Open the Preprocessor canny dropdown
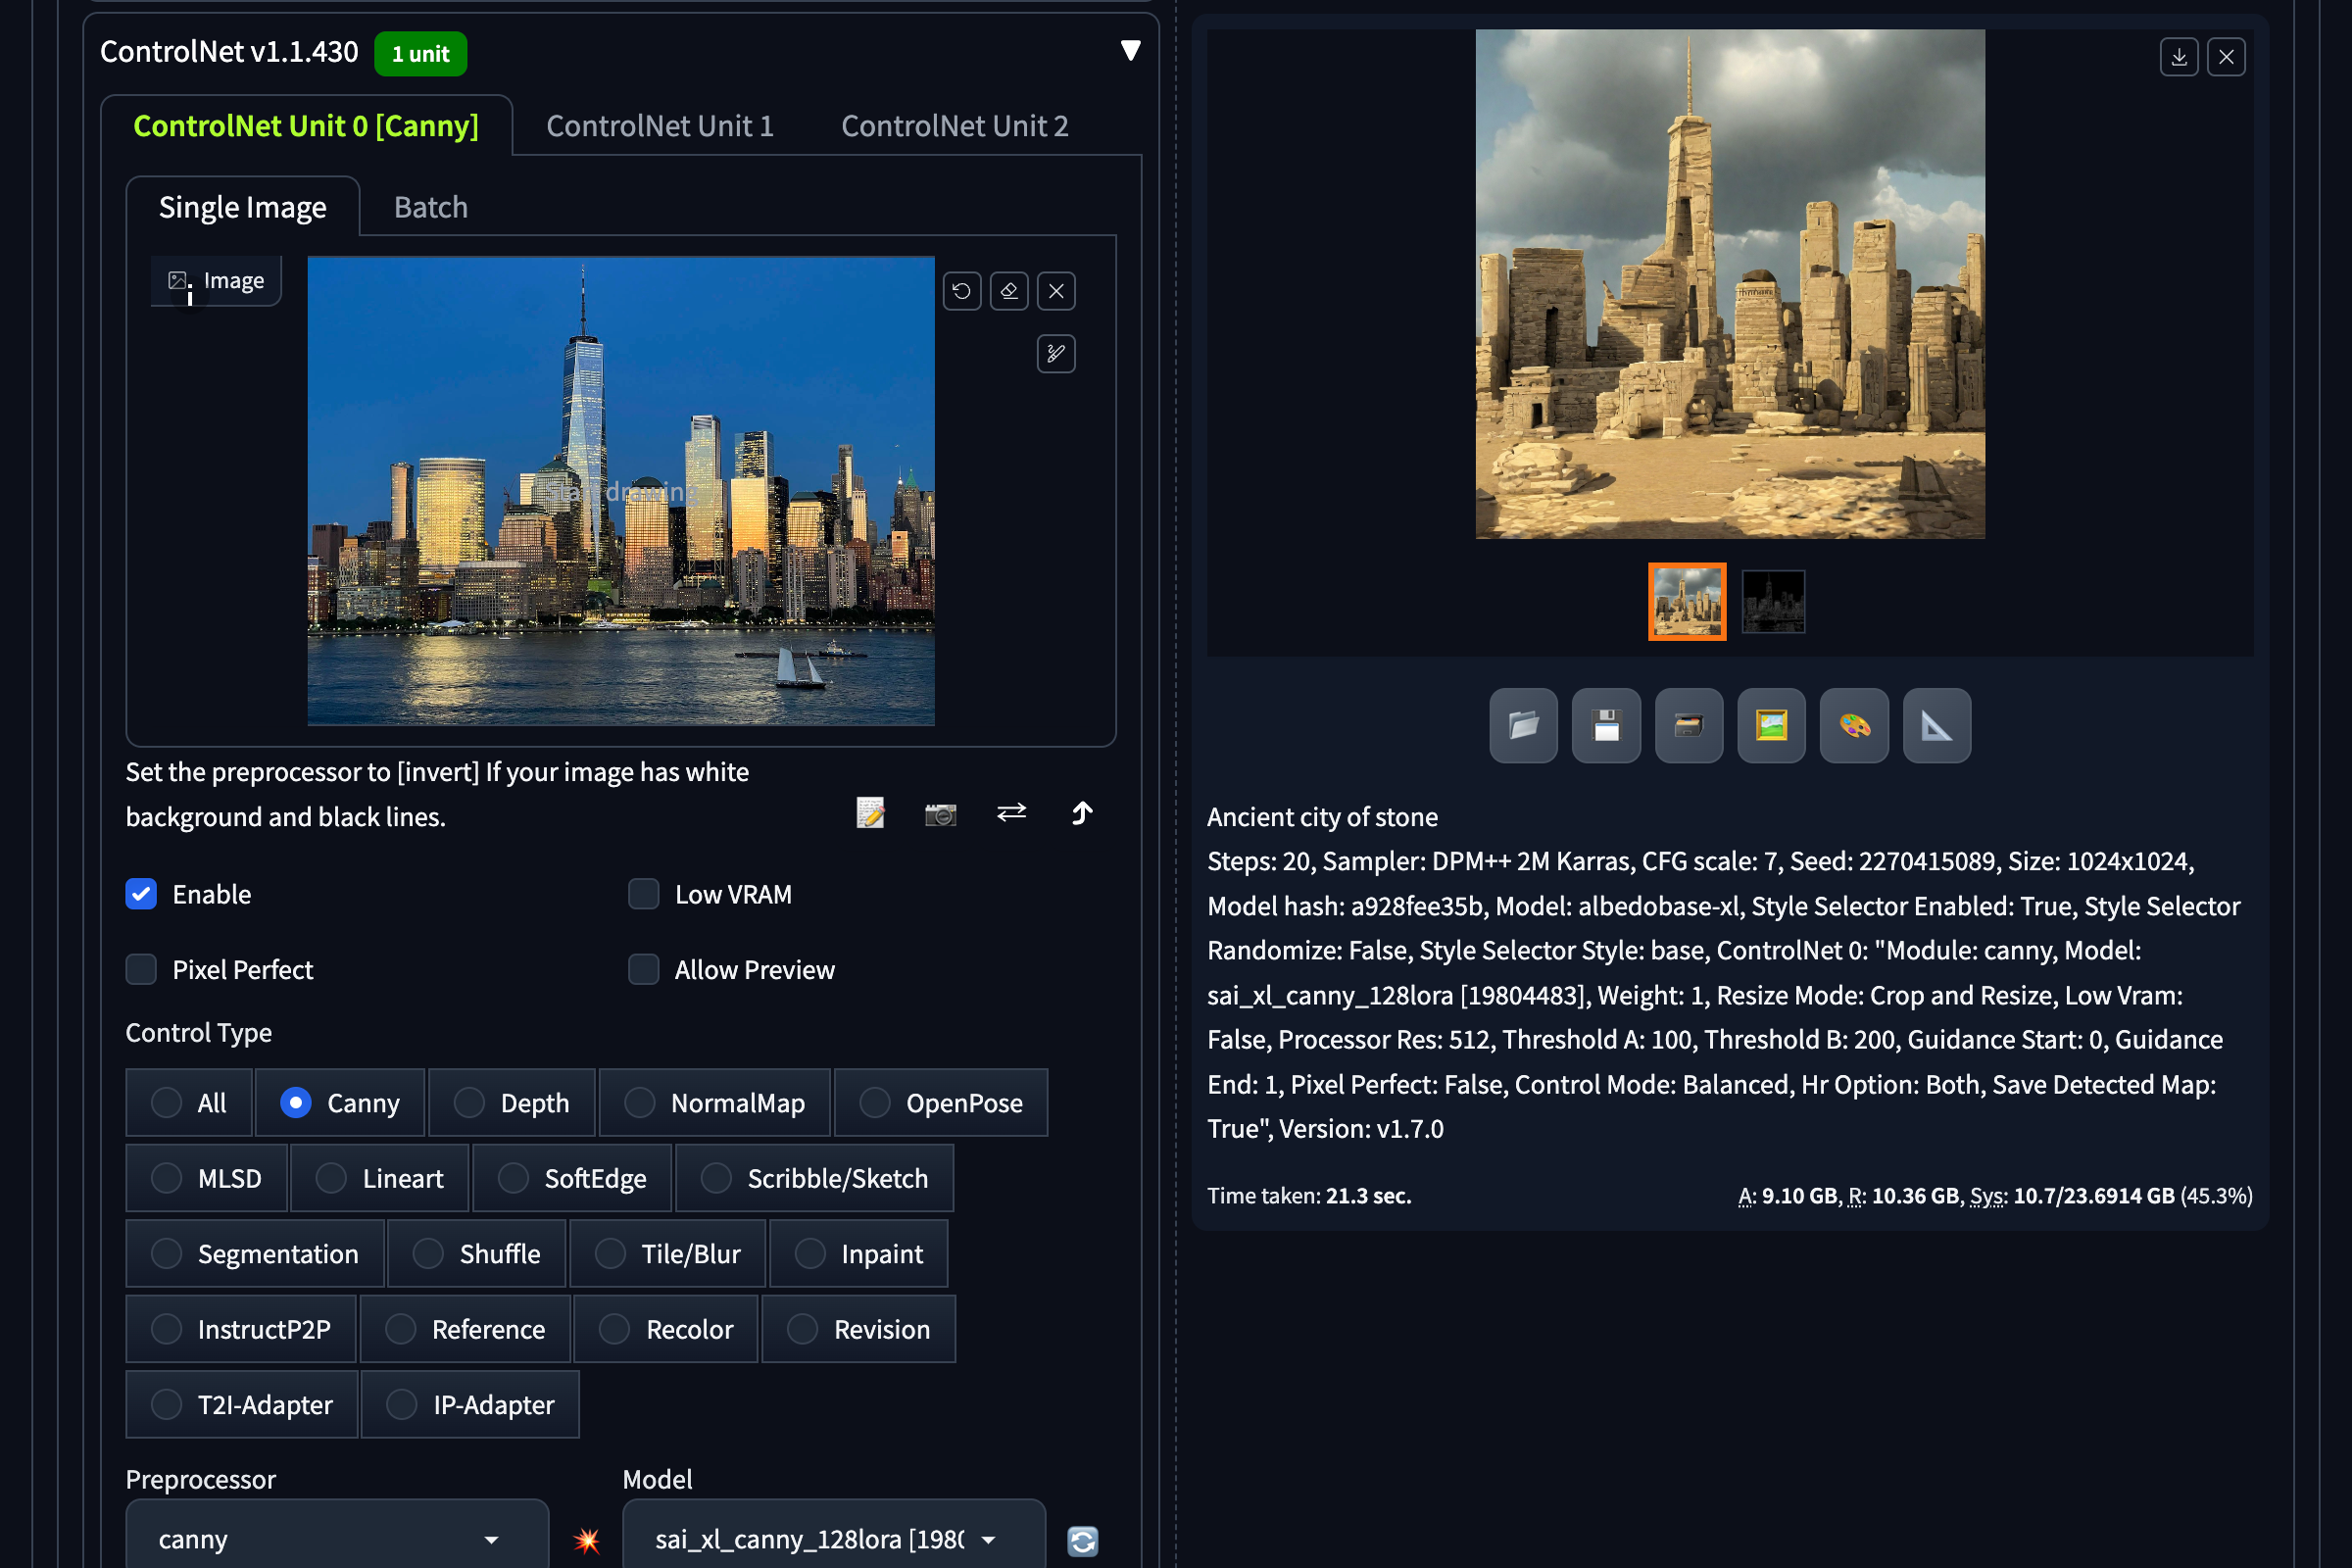 (337, 1539)
